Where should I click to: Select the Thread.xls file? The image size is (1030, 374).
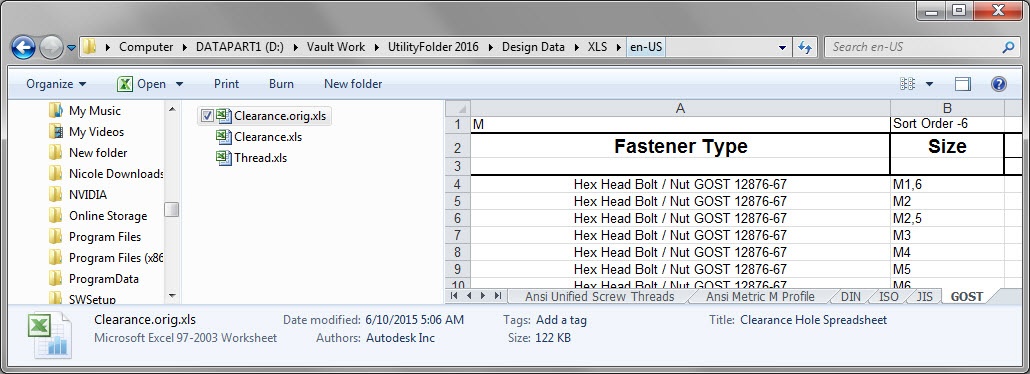click(260, 158)
